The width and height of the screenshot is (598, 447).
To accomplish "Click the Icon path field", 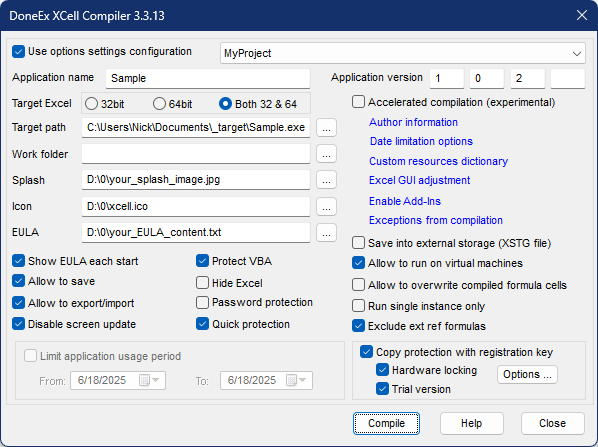I will 196,206.
